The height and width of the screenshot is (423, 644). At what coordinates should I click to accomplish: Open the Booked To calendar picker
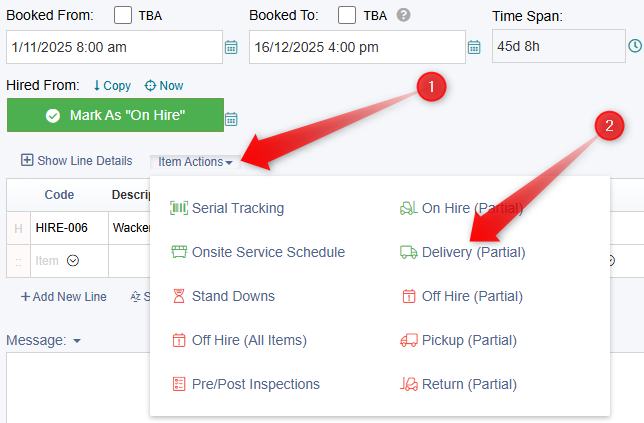pos(475,47)
